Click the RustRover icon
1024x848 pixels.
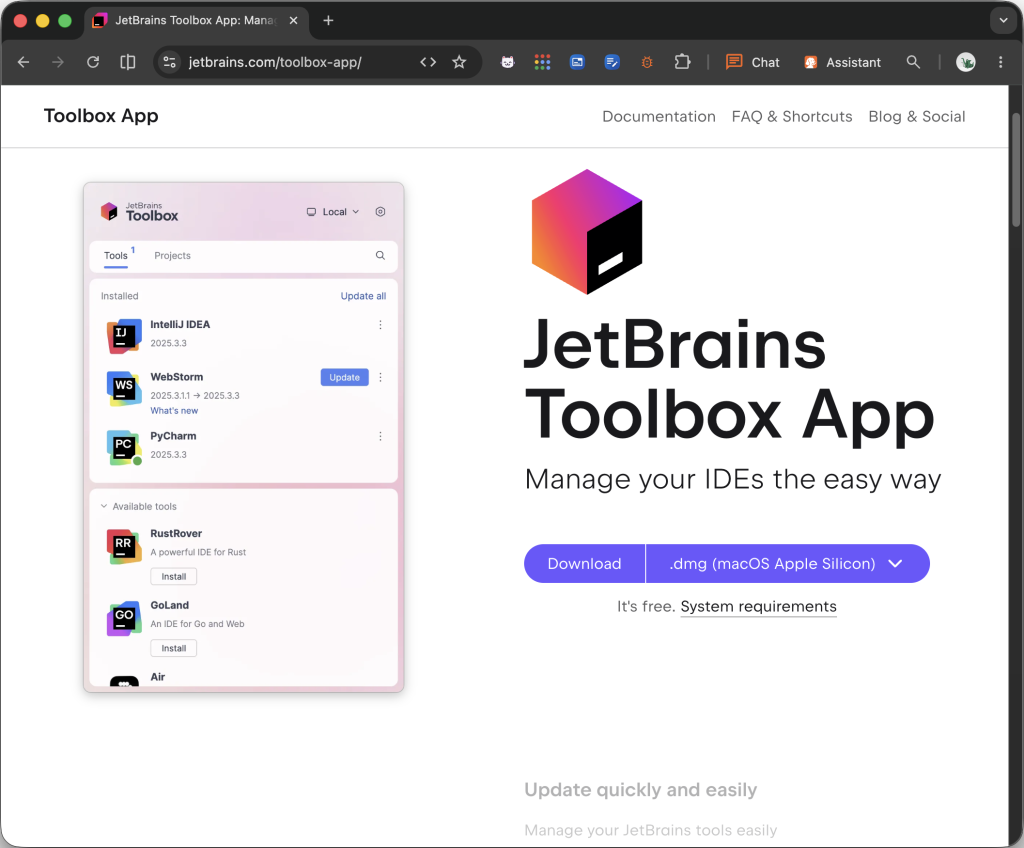pyautogui.click(x=124, y=546)
